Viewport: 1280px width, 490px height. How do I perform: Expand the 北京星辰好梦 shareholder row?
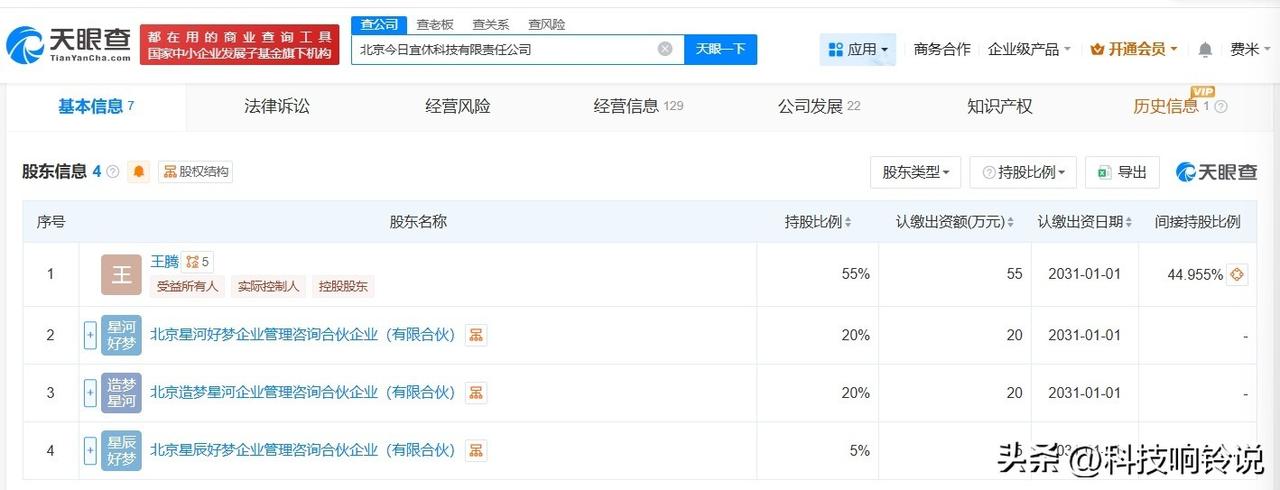(90, 451)
